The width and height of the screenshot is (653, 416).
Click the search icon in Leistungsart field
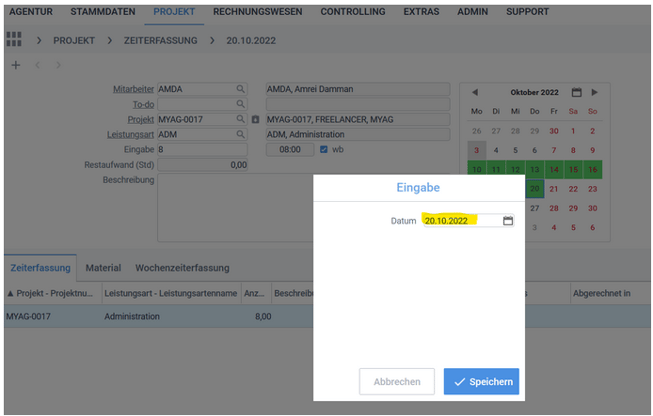click(240, 134)
